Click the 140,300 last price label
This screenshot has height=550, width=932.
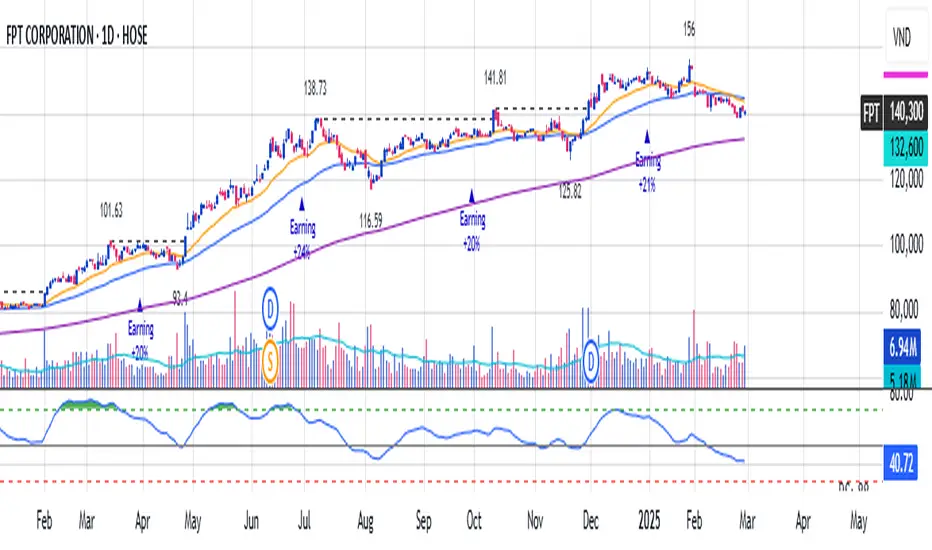[x=906, y=112]
